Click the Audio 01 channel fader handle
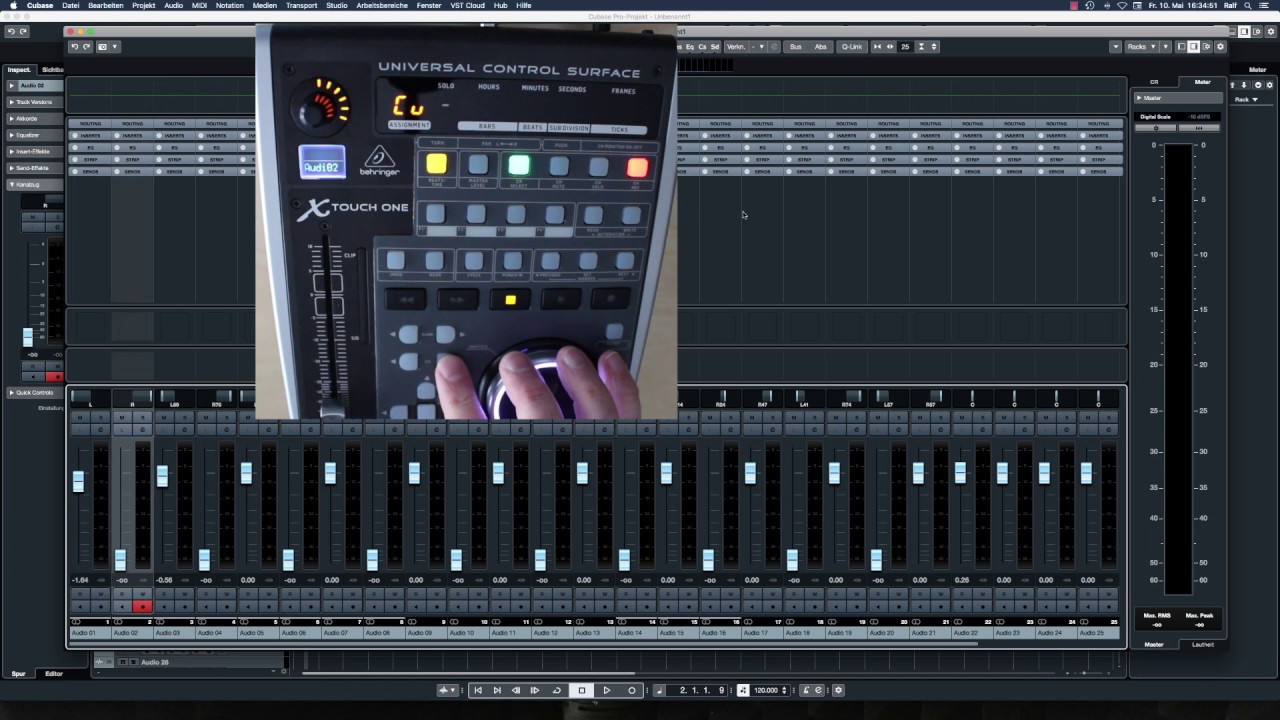 pos(78,481)
